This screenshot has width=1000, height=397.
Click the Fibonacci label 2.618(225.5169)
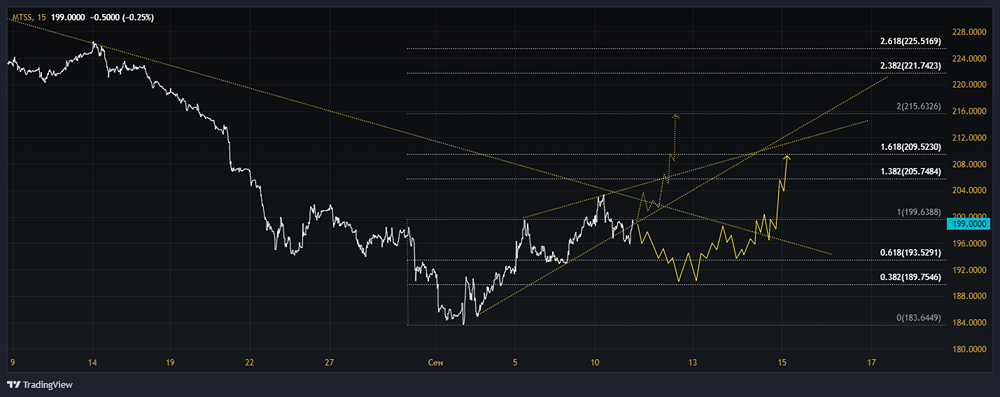[x=911, y=41]
